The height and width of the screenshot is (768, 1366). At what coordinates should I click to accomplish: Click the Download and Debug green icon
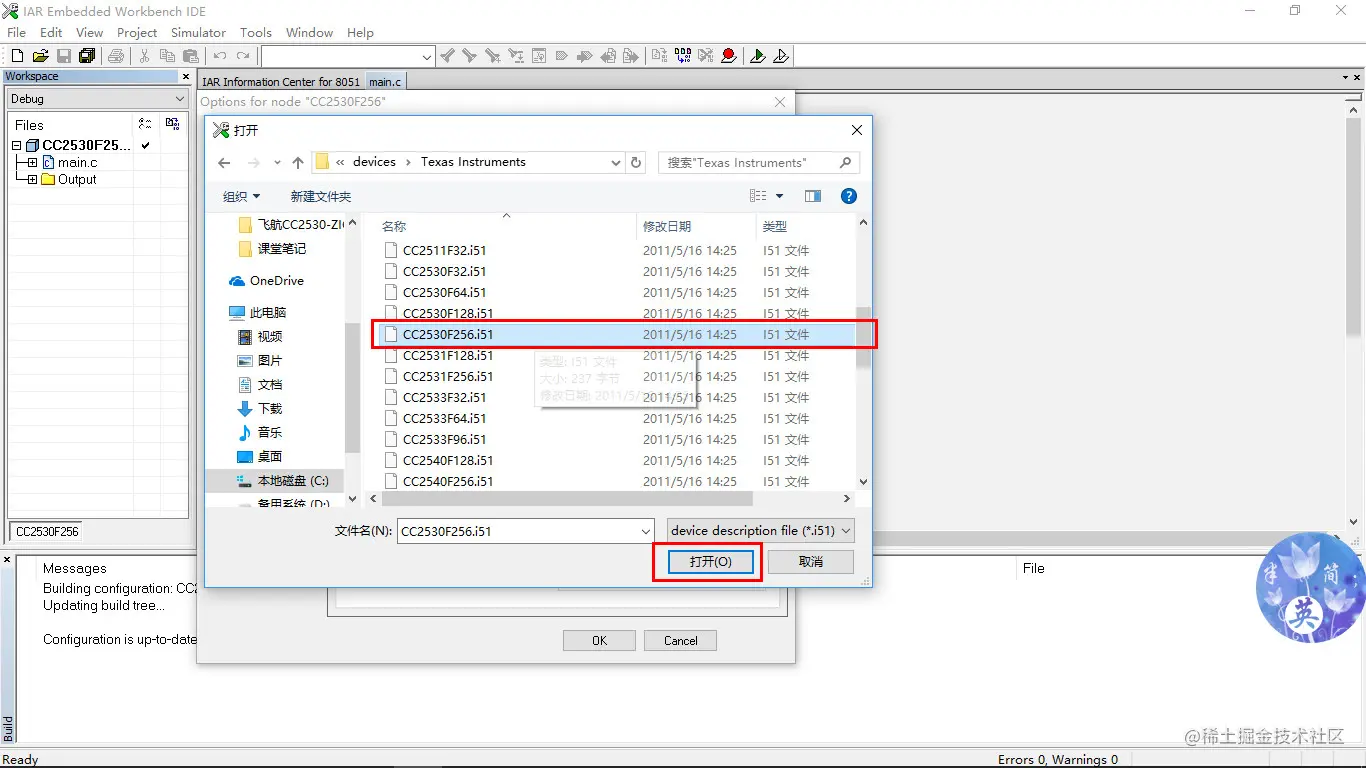pyautogui.click(x=758, y=56)
